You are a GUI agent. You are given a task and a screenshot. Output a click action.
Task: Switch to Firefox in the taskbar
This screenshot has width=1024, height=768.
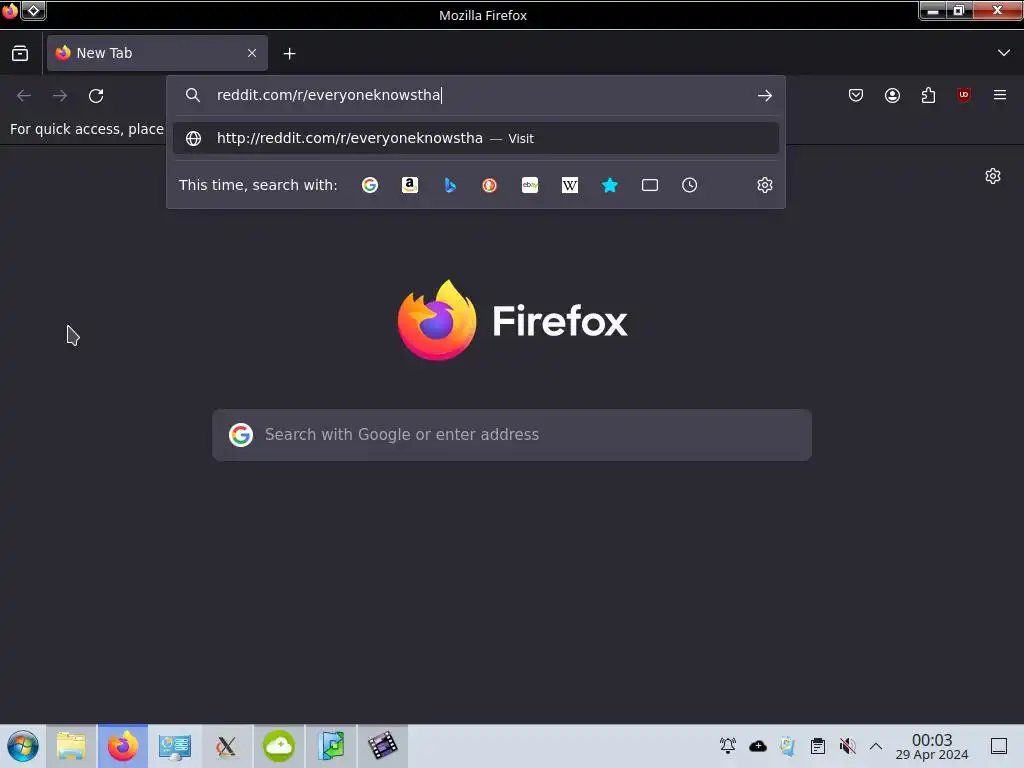click(x=123, y=746)
